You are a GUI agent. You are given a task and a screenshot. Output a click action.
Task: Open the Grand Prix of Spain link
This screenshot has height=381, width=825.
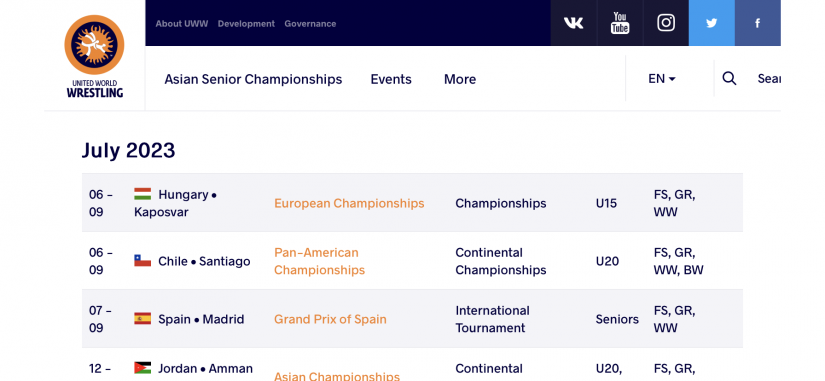[x=330, y=319]
